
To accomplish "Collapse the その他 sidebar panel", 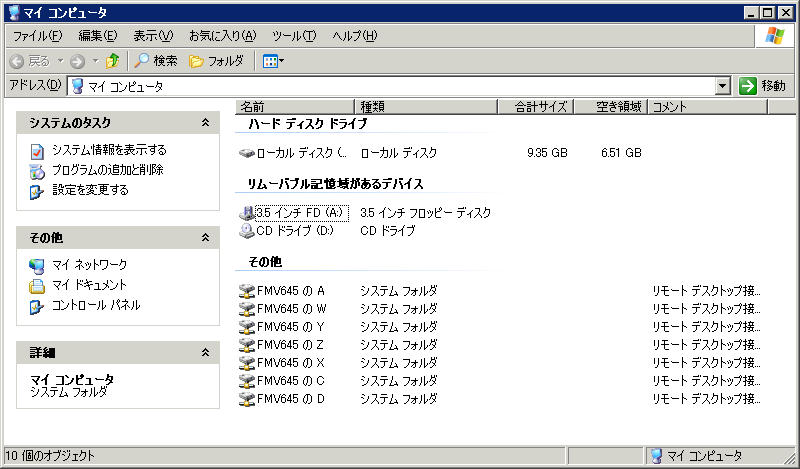I will coord(205,237).
